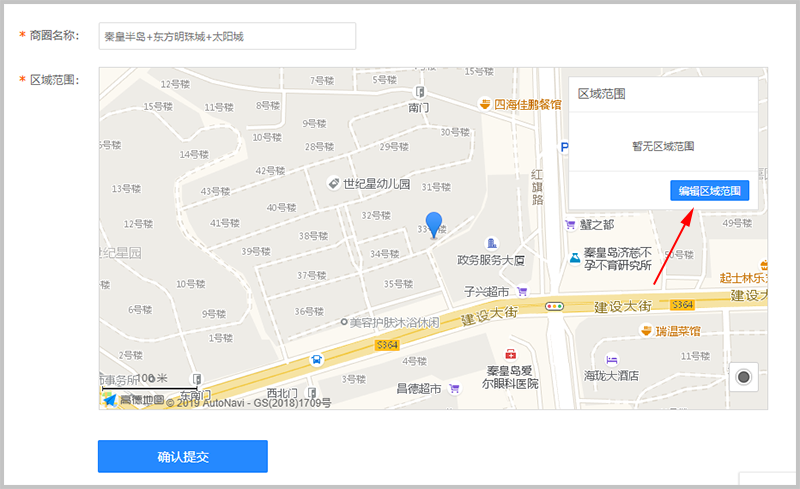The height and width of the screenshot is (489, 800).
Task: Click the 编辑区域范围 button
Action: (709, 190)
